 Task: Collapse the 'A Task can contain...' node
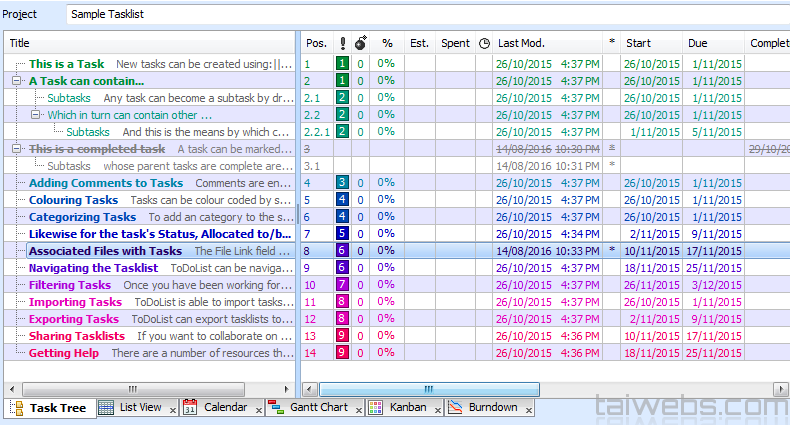pos(17,81)
